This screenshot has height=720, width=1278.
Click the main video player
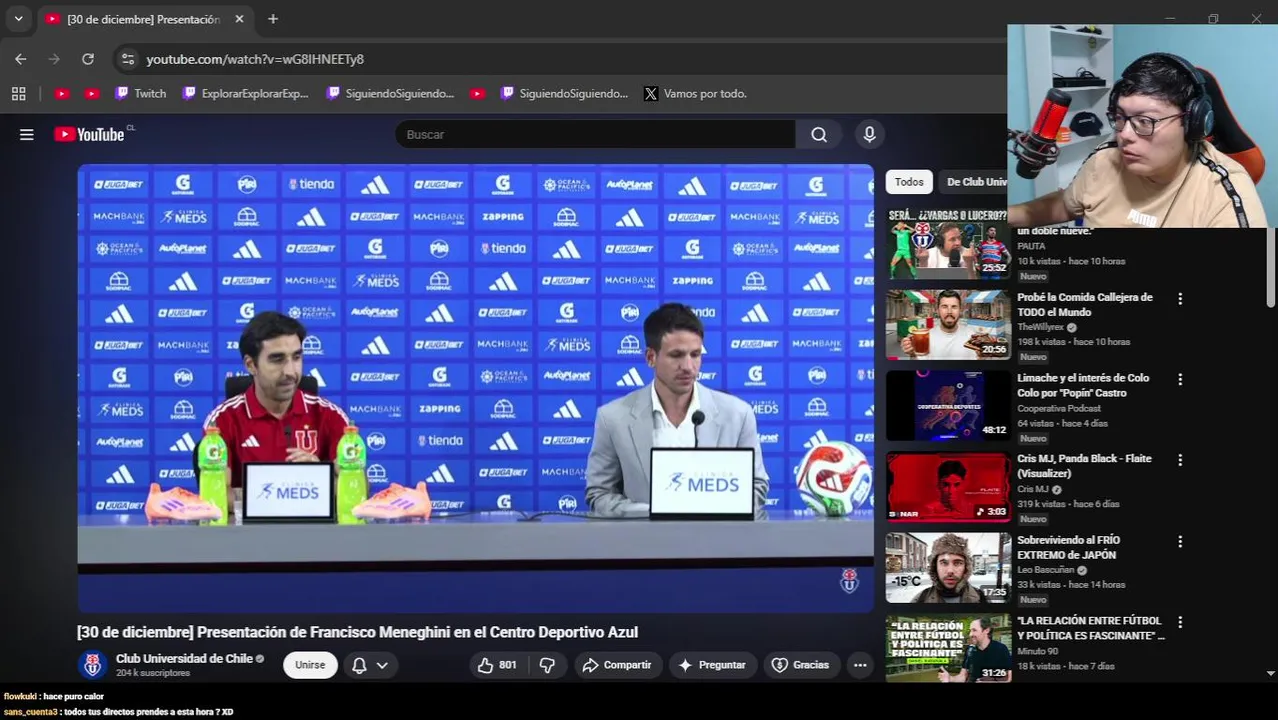475,388
